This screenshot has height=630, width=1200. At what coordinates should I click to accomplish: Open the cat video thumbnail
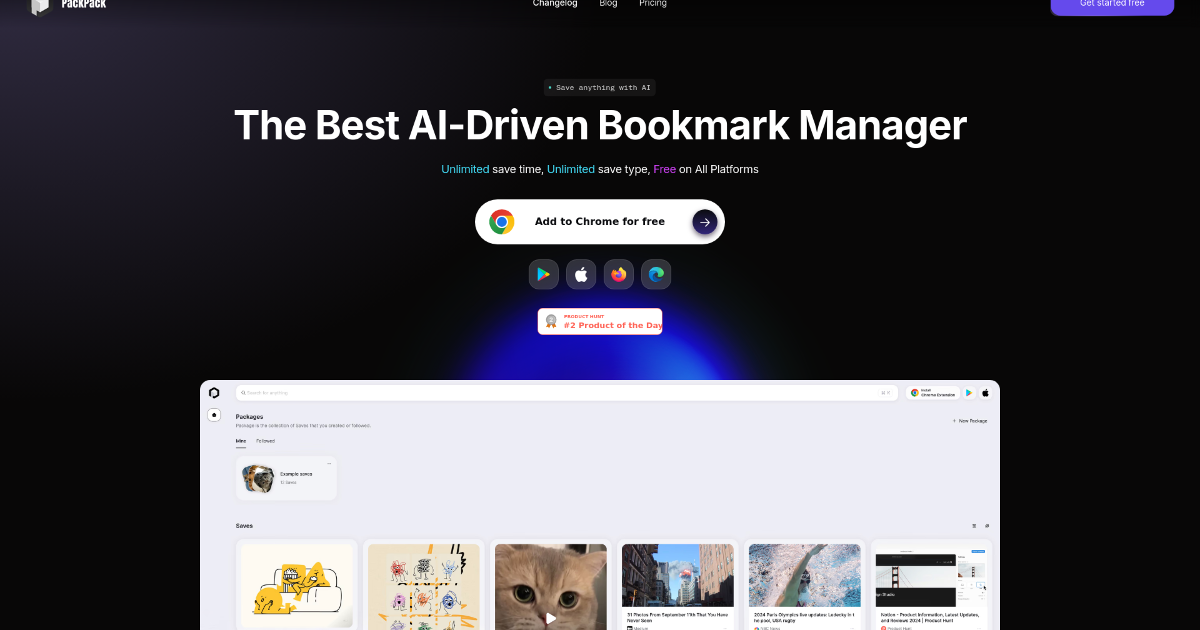[x=551, y=588]
